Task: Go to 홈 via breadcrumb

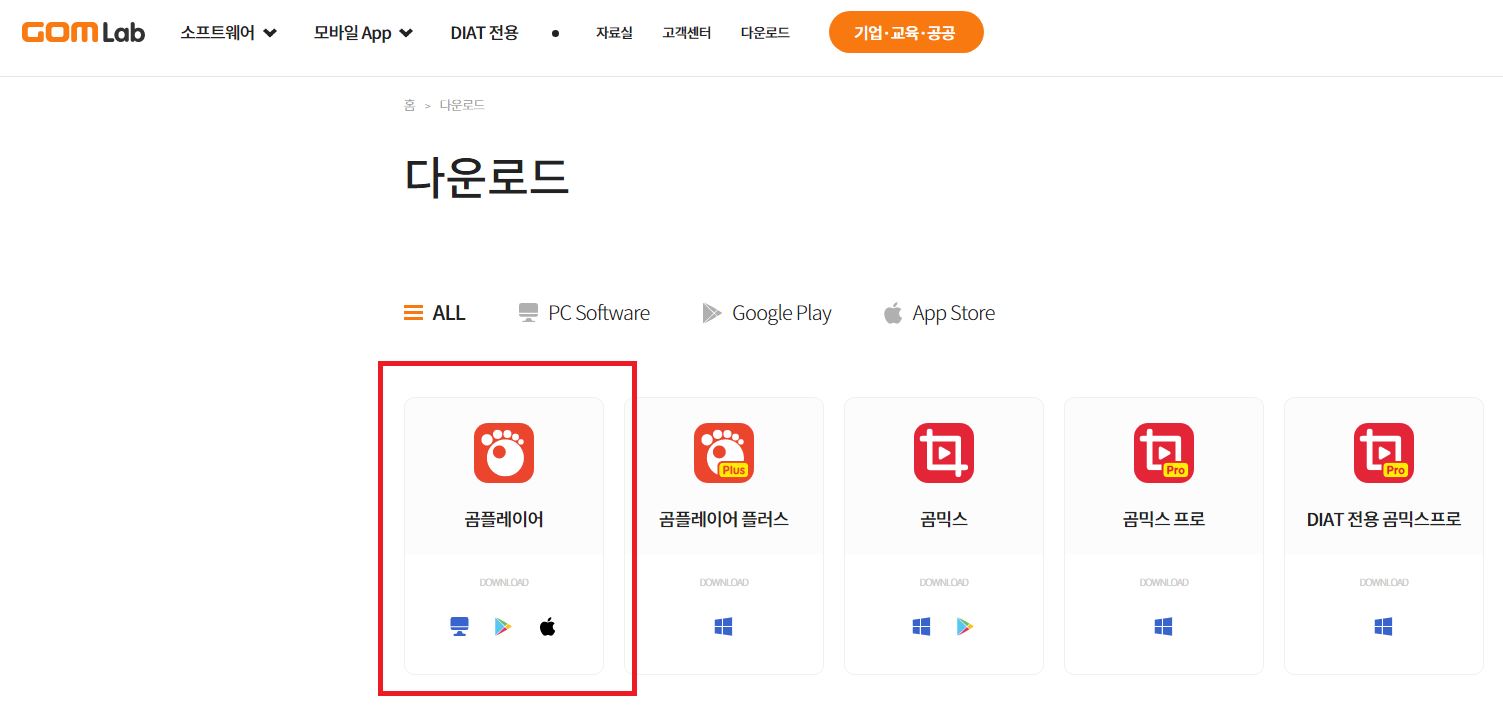Action: click(x=409, y=105)
